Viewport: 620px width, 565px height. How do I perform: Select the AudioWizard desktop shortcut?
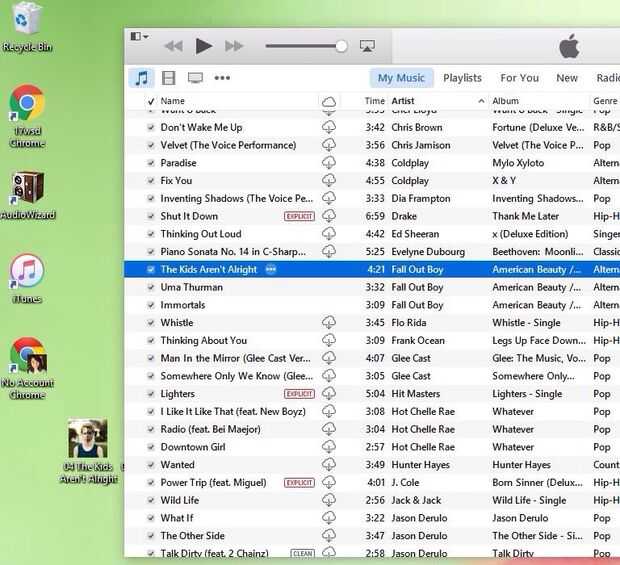click(x=28, y=195)
